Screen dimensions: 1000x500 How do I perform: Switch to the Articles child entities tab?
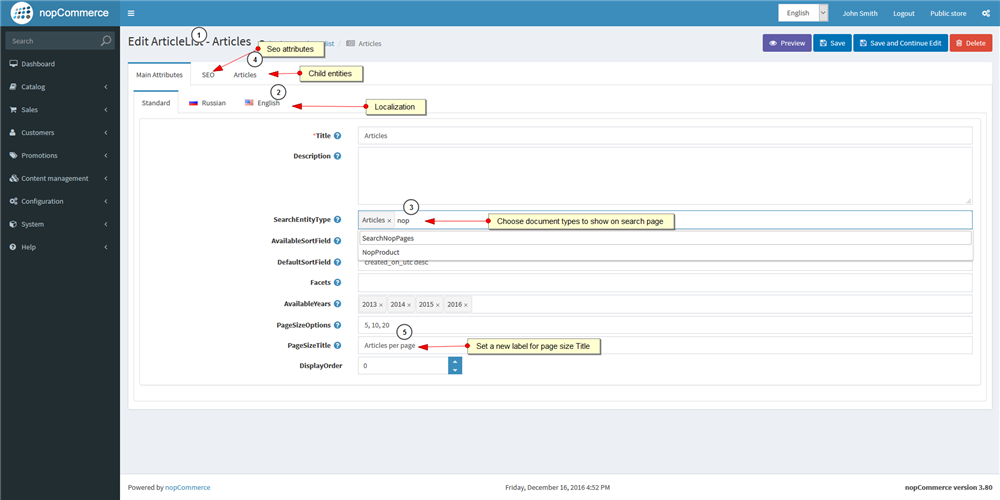(x=245, y=75)
